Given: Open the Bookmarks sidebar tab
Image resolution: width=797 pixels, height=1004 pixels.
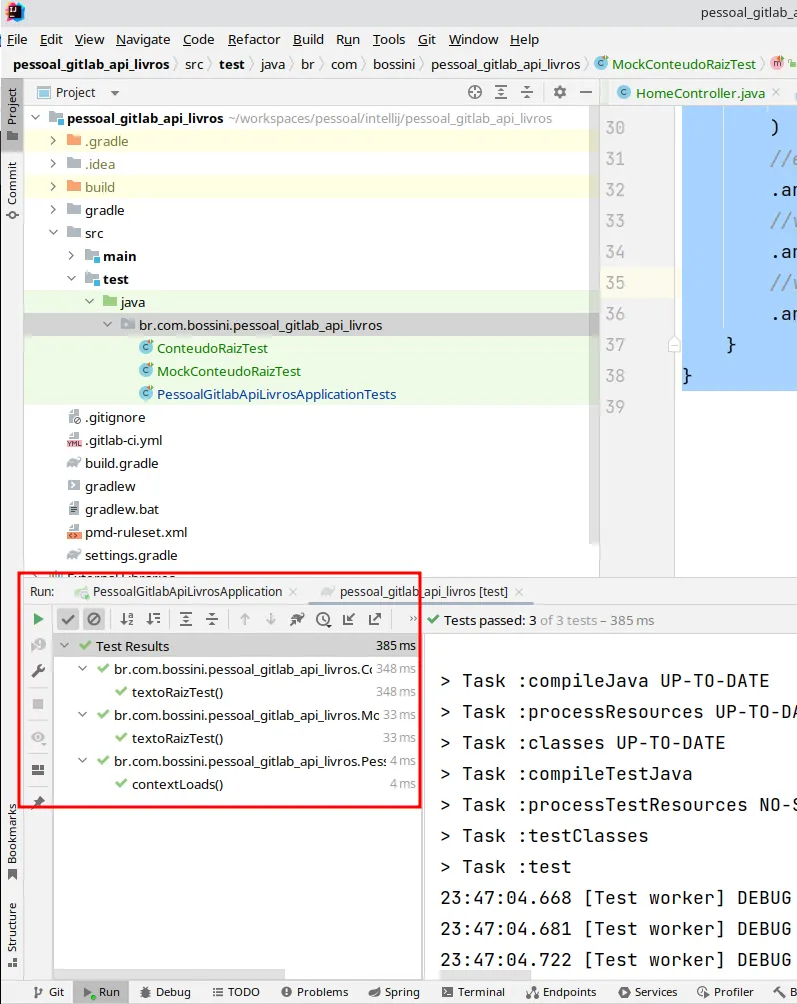Looking at the screenshot, I should [x=12, y=842].
